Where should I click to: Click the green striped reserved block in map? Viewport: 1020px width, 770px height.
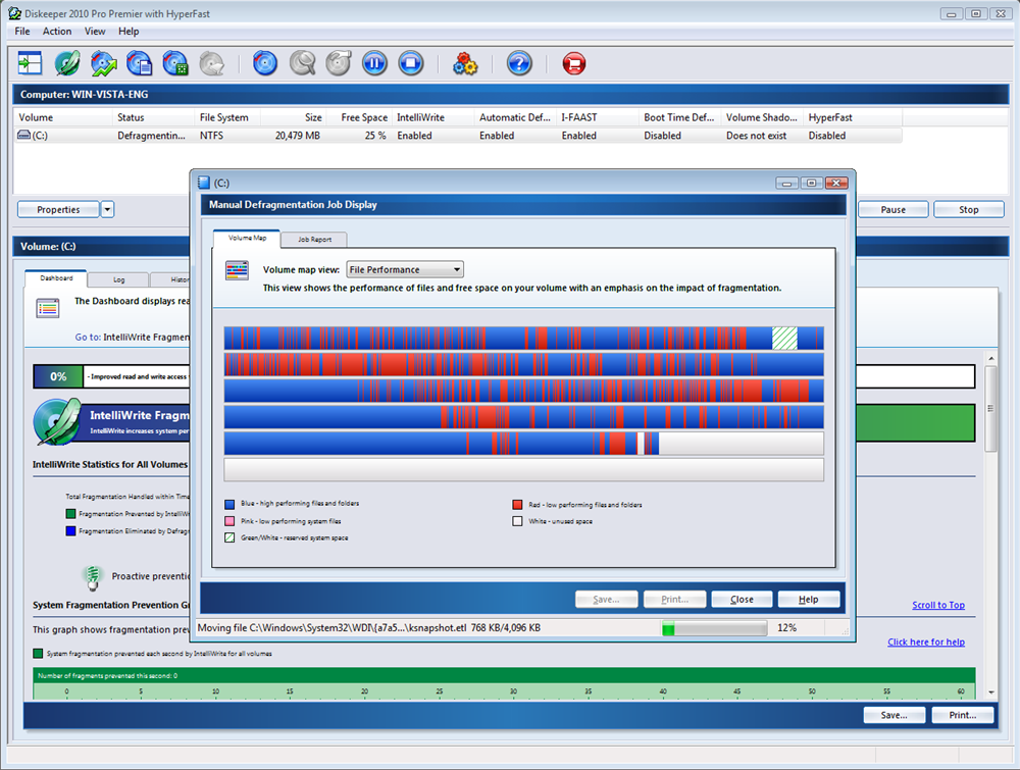[x=785, y=338]
